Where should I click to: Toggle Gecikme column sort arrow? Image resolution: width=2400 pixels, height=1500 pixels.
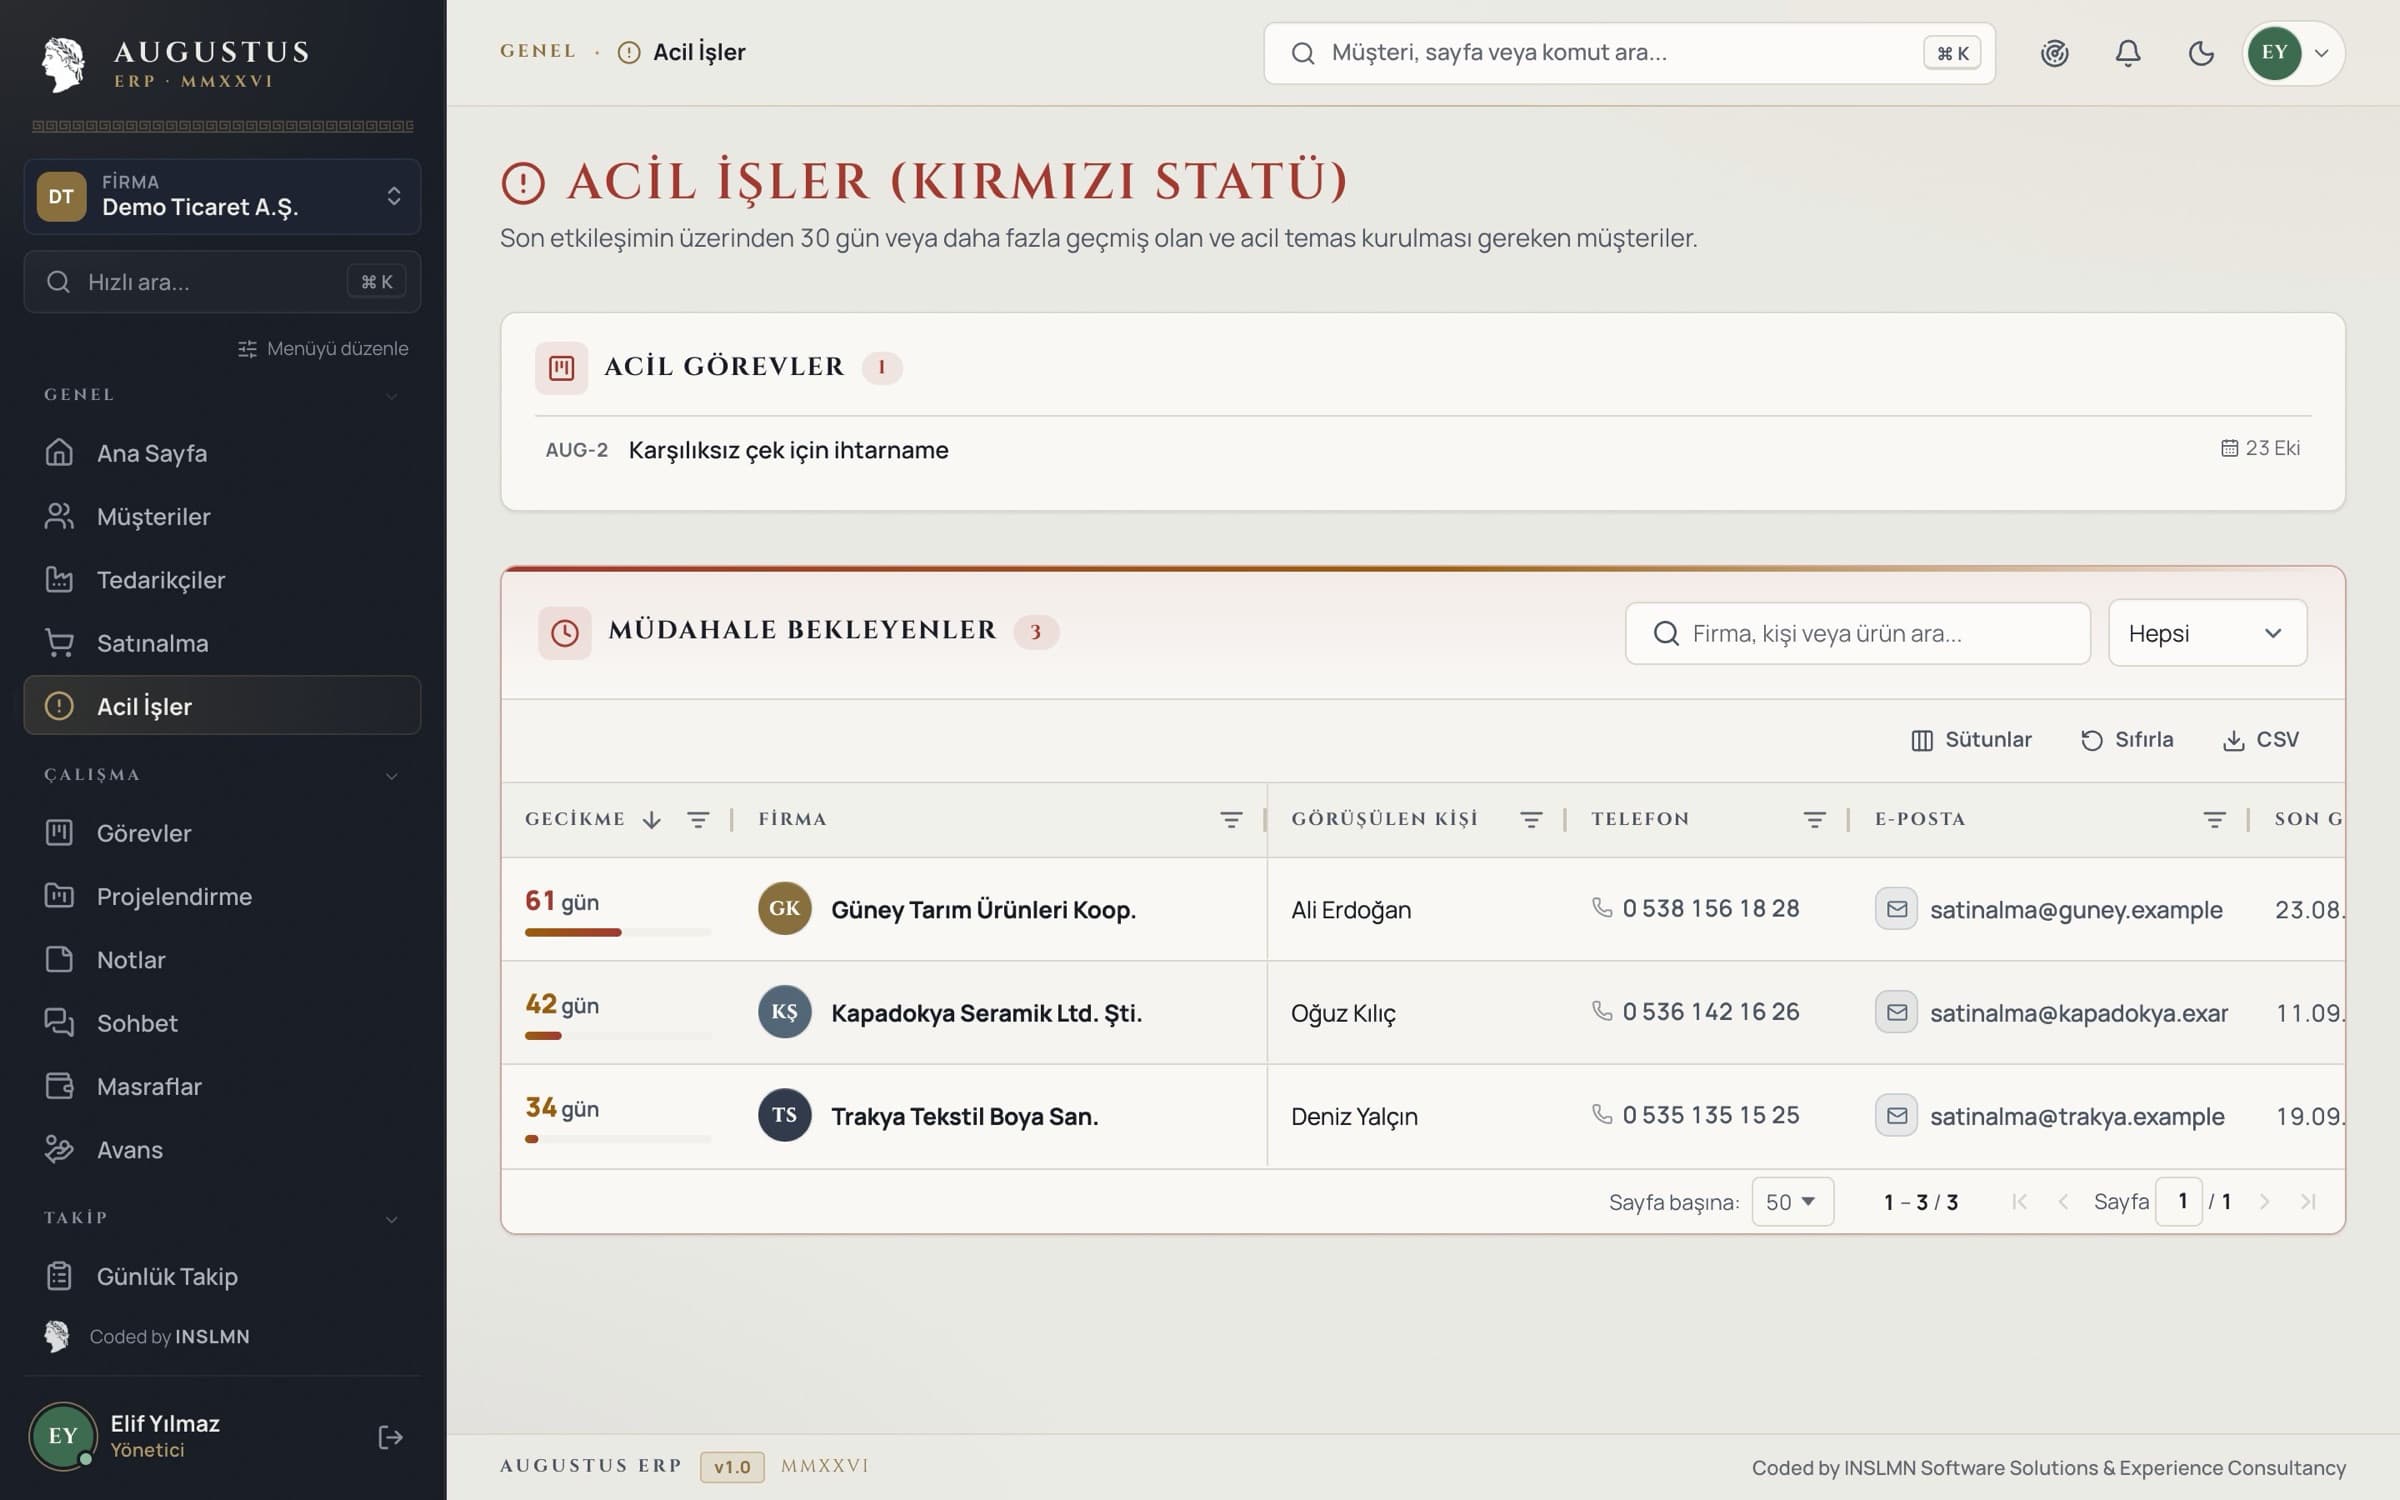[x=651, y=820]
